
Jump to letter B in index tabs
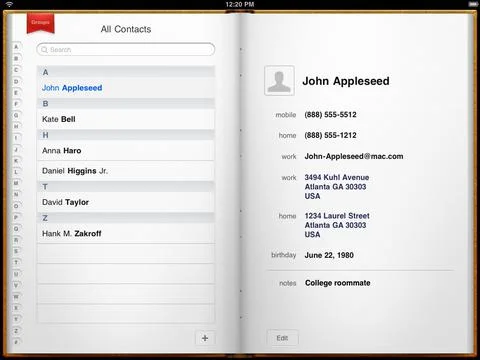click(16, 58)
